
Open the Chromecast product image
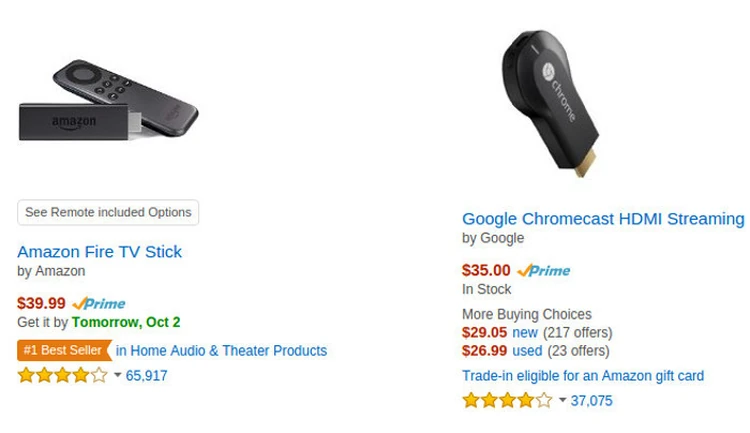point(549,100)
